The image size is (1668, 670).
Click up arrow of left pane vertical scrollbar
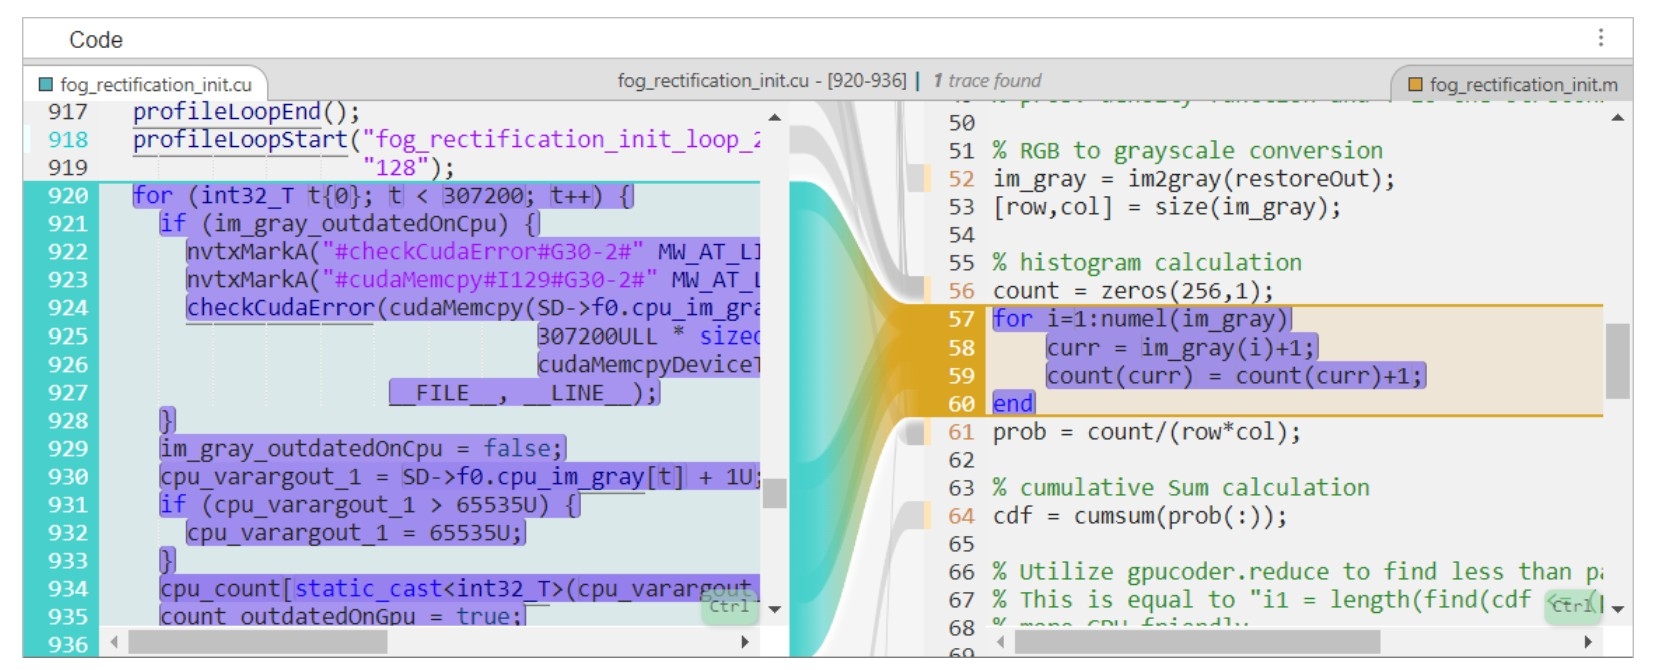[x=774, y=117]
